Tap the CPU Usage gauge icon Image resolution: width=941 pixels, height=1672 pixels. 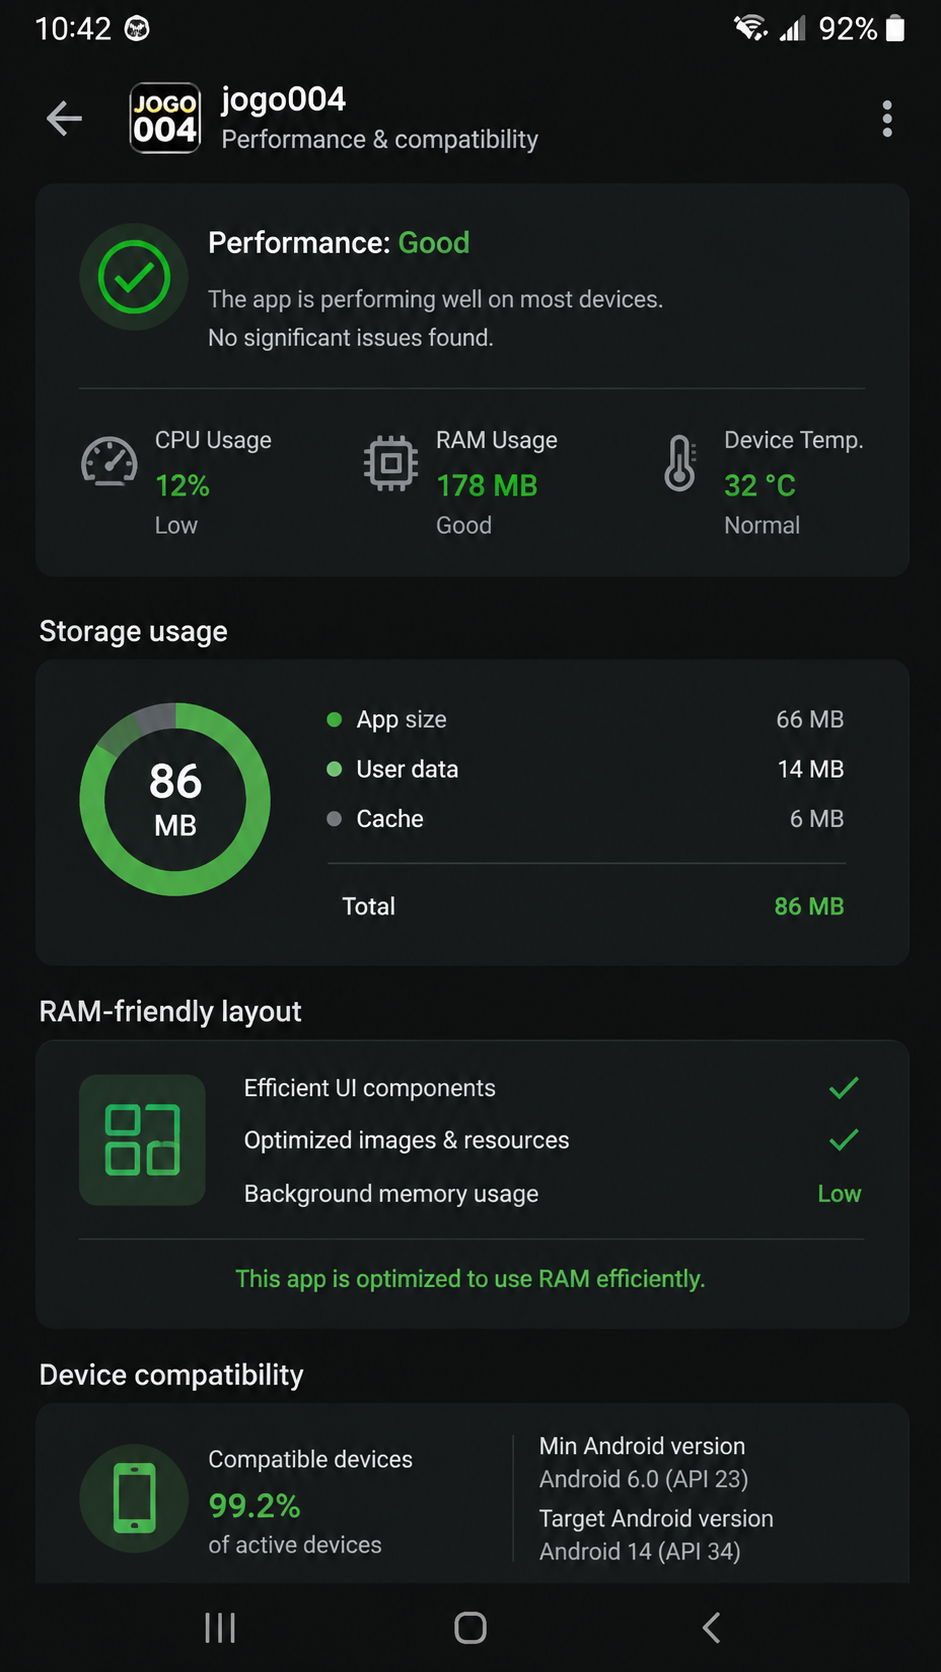109,462
